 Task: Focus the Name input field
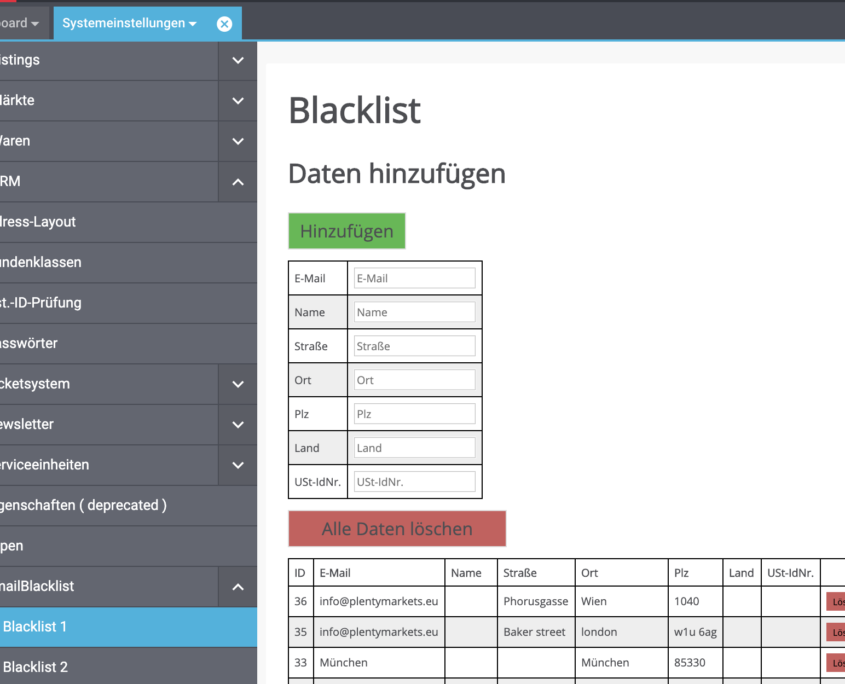(x=414, y=312)
